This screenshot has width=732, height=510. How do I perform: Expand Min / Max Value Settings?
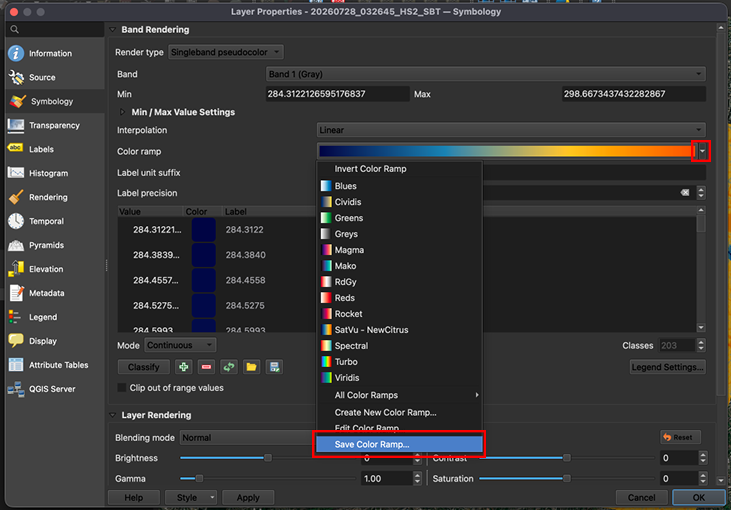pyautogui.click(x=123, y=112)
